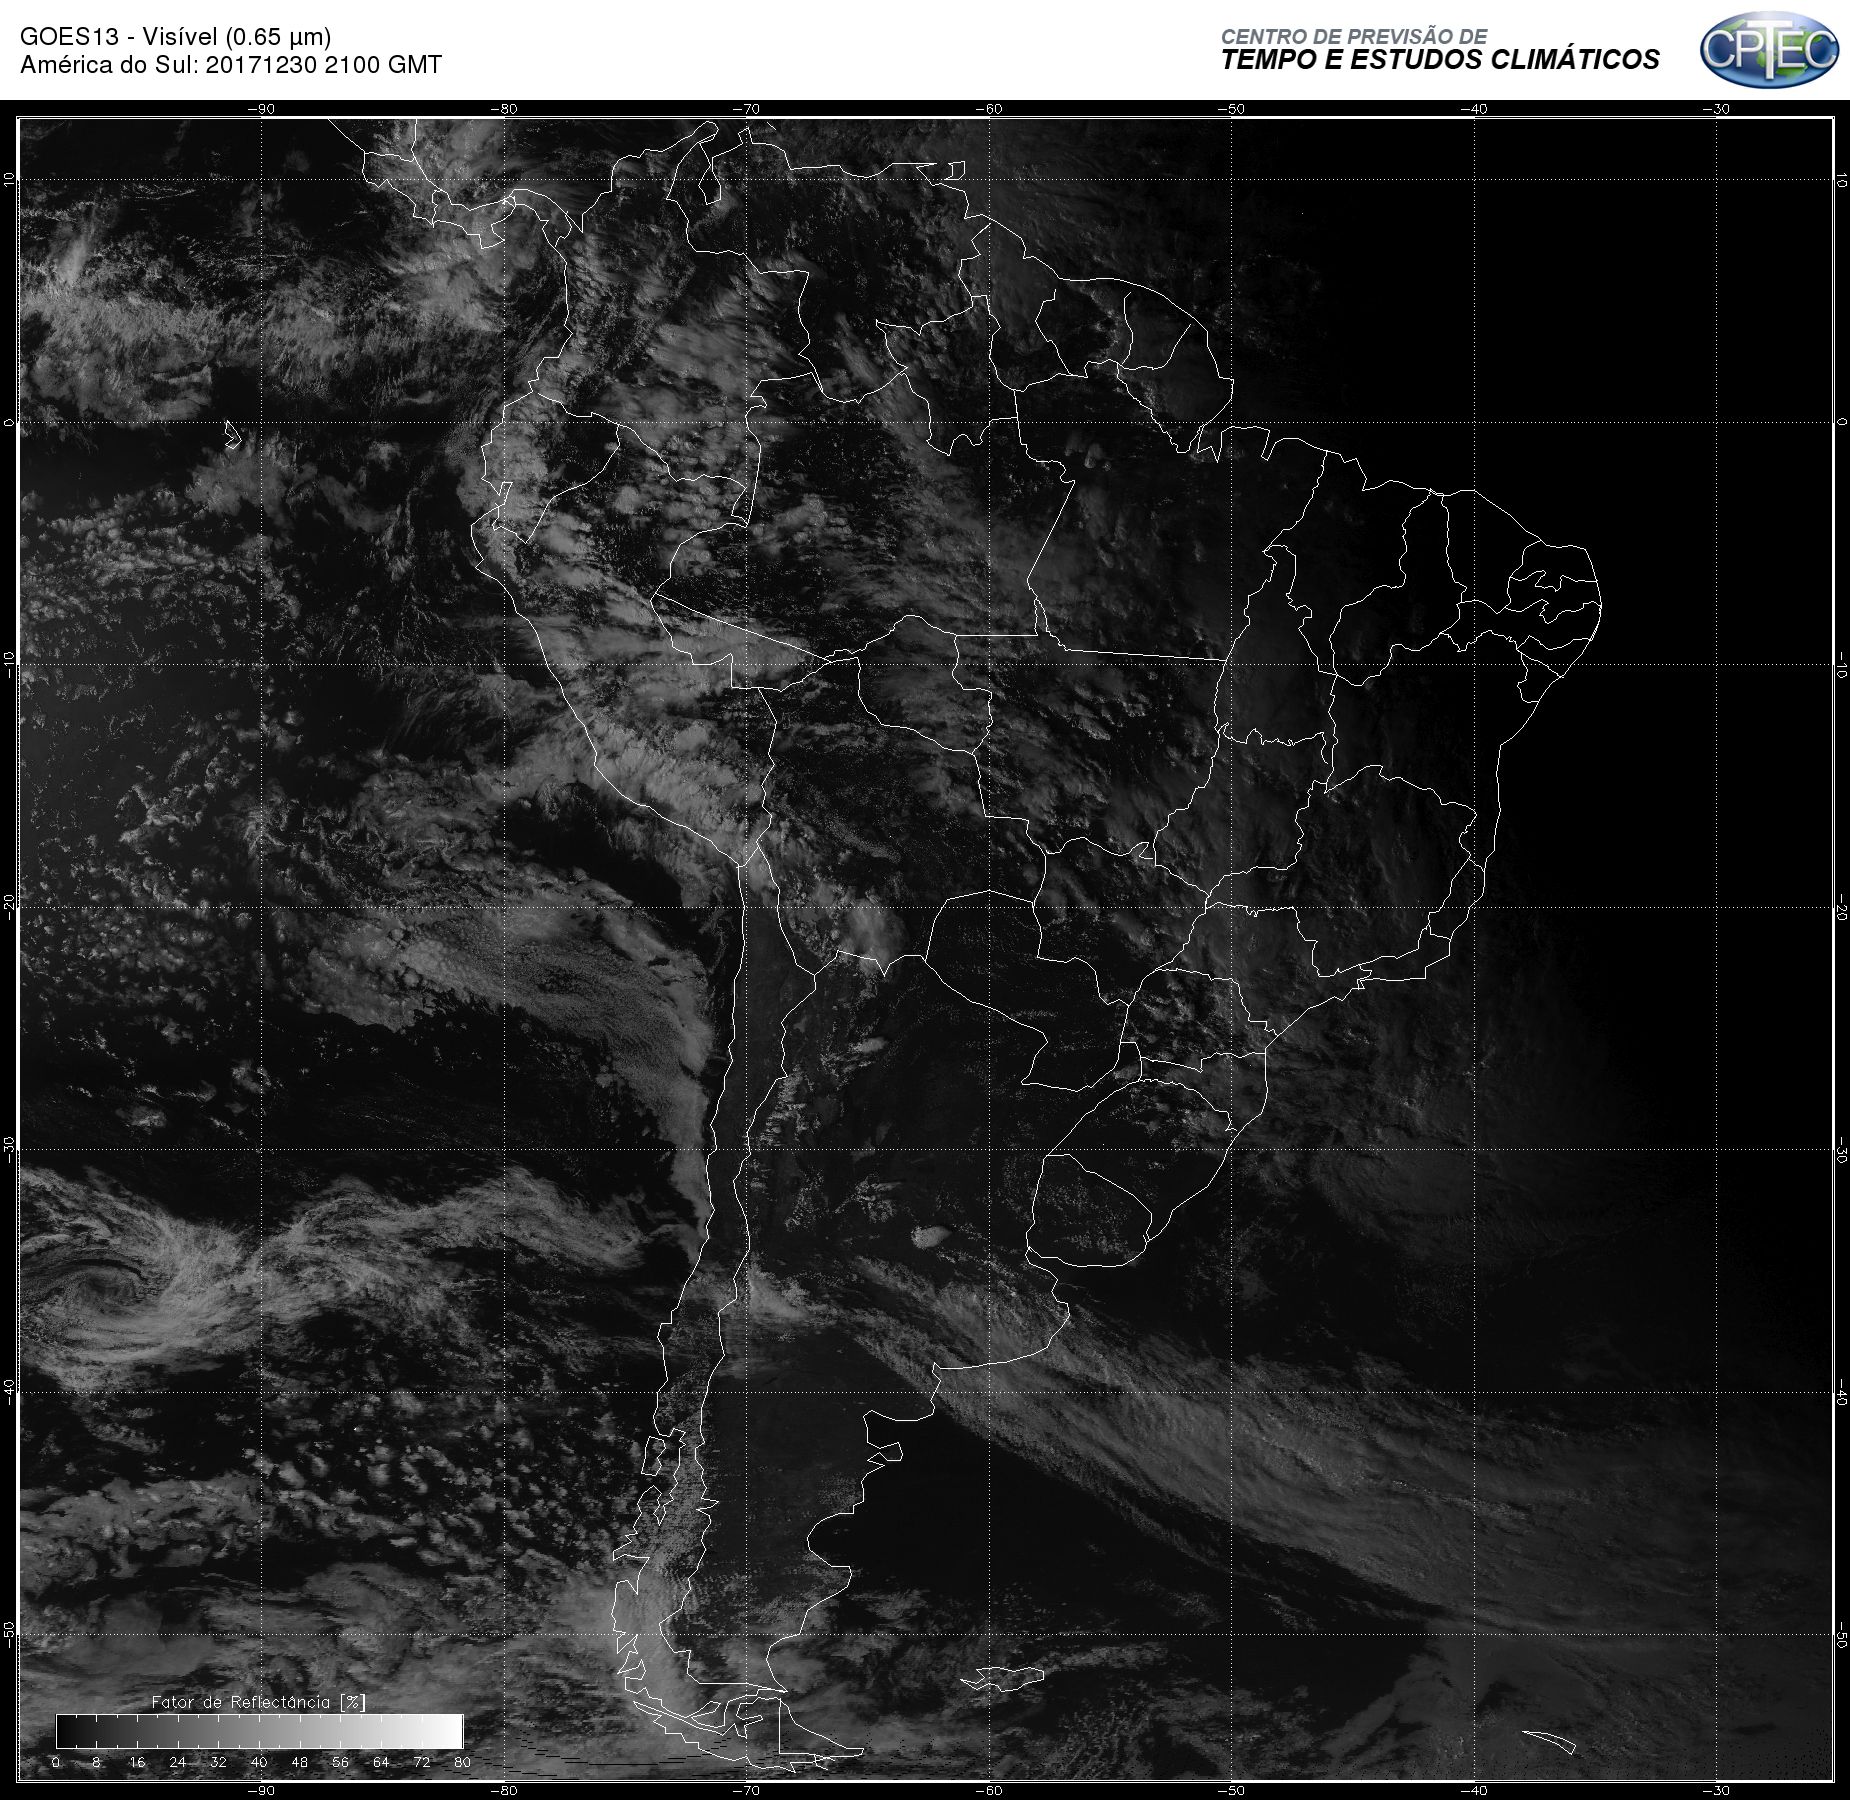Viewport: 1850px width, 1800px height.
Task: Click the '16' tick on the reflectance scale
Action: 137,1762
